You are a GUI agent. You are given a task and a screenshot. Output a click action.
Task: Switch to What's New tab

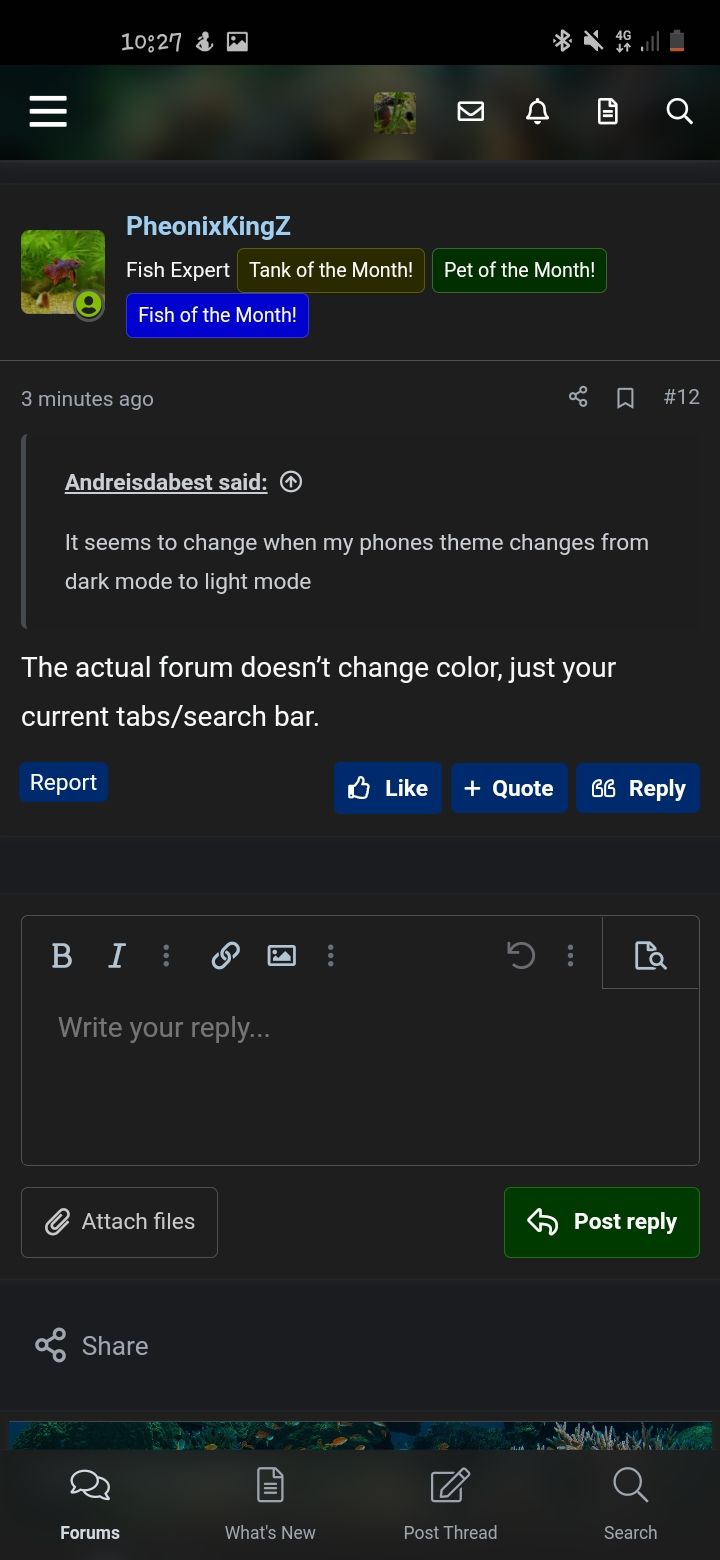pos(270,1504)
